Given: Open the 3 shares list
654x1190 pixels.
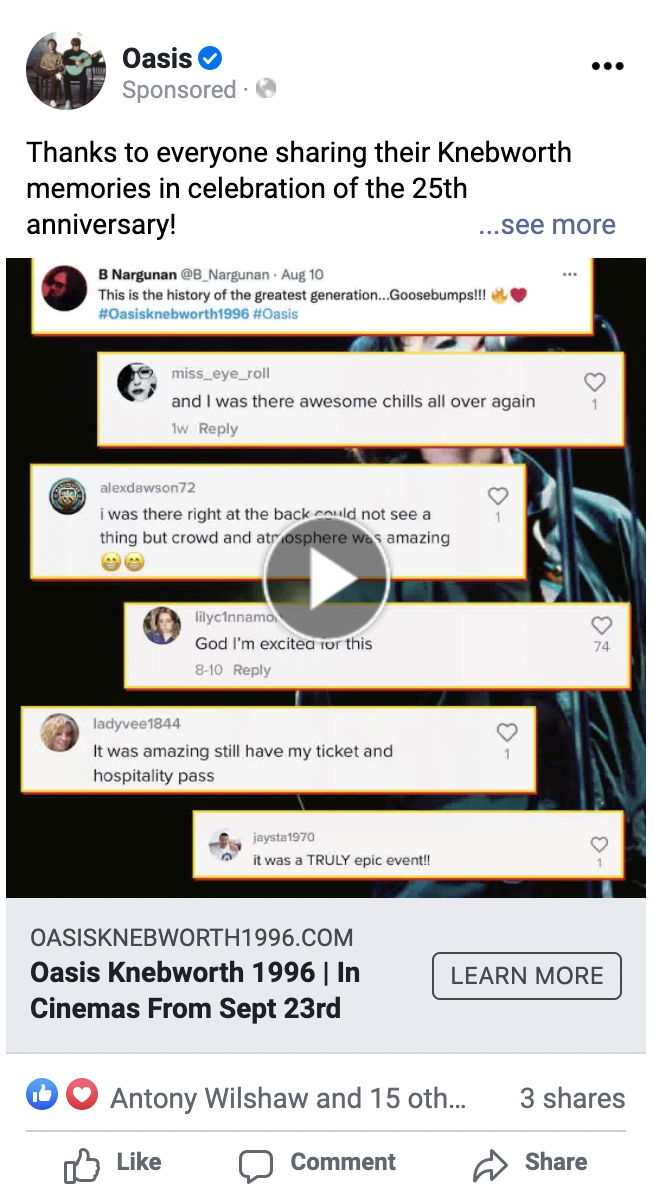Looking at the screenshot, I should [x=572, y=1098].
